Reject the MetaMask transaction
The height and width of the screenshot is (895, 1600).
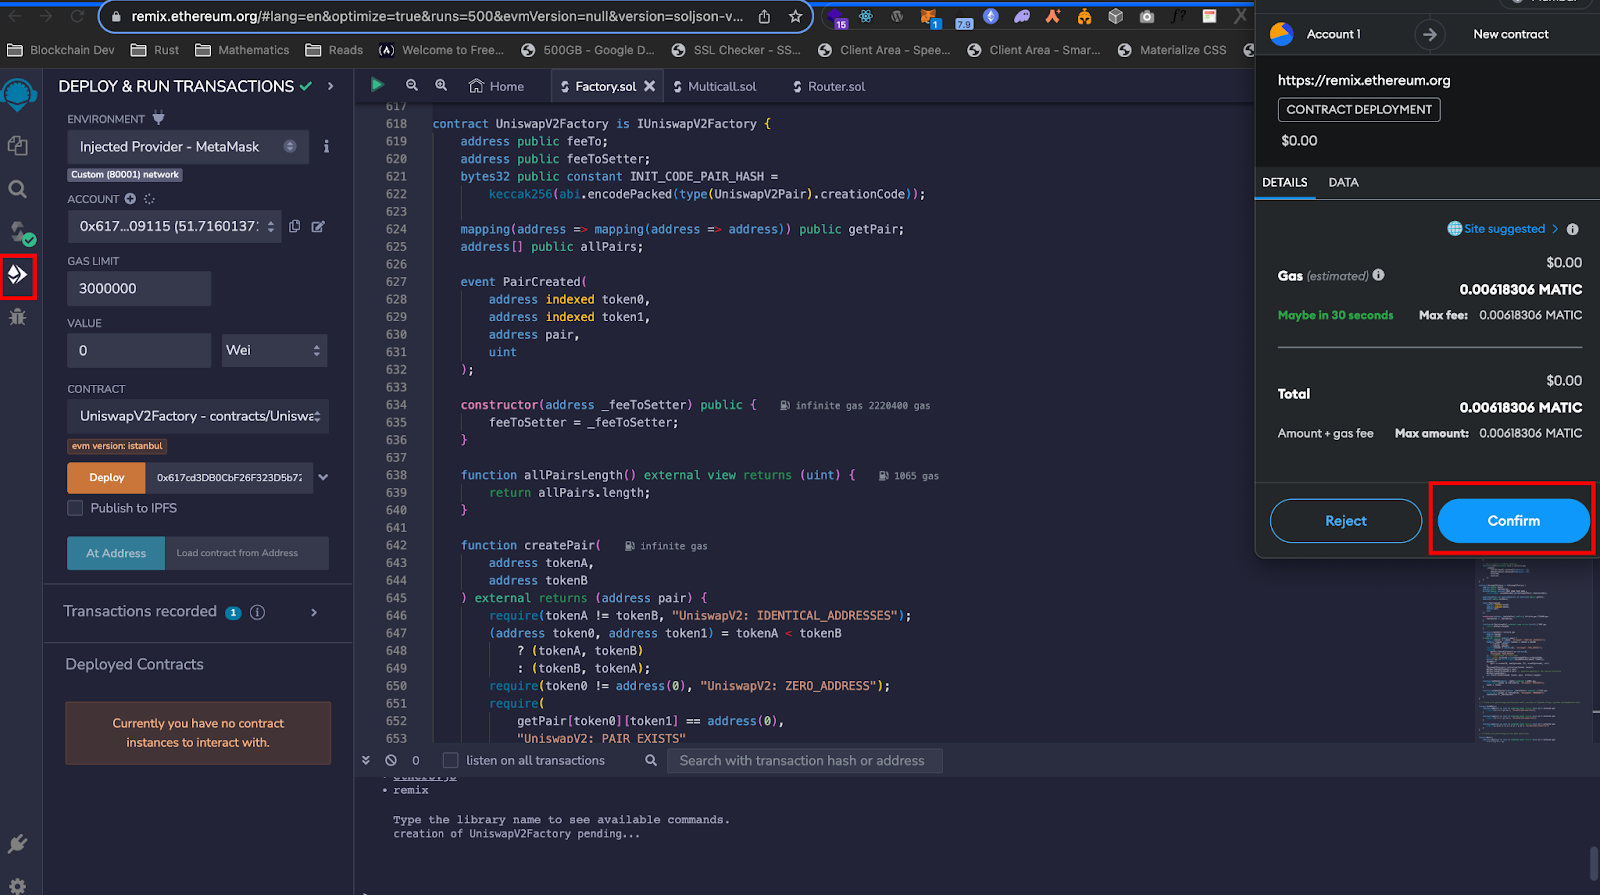tap(1346, 521)
